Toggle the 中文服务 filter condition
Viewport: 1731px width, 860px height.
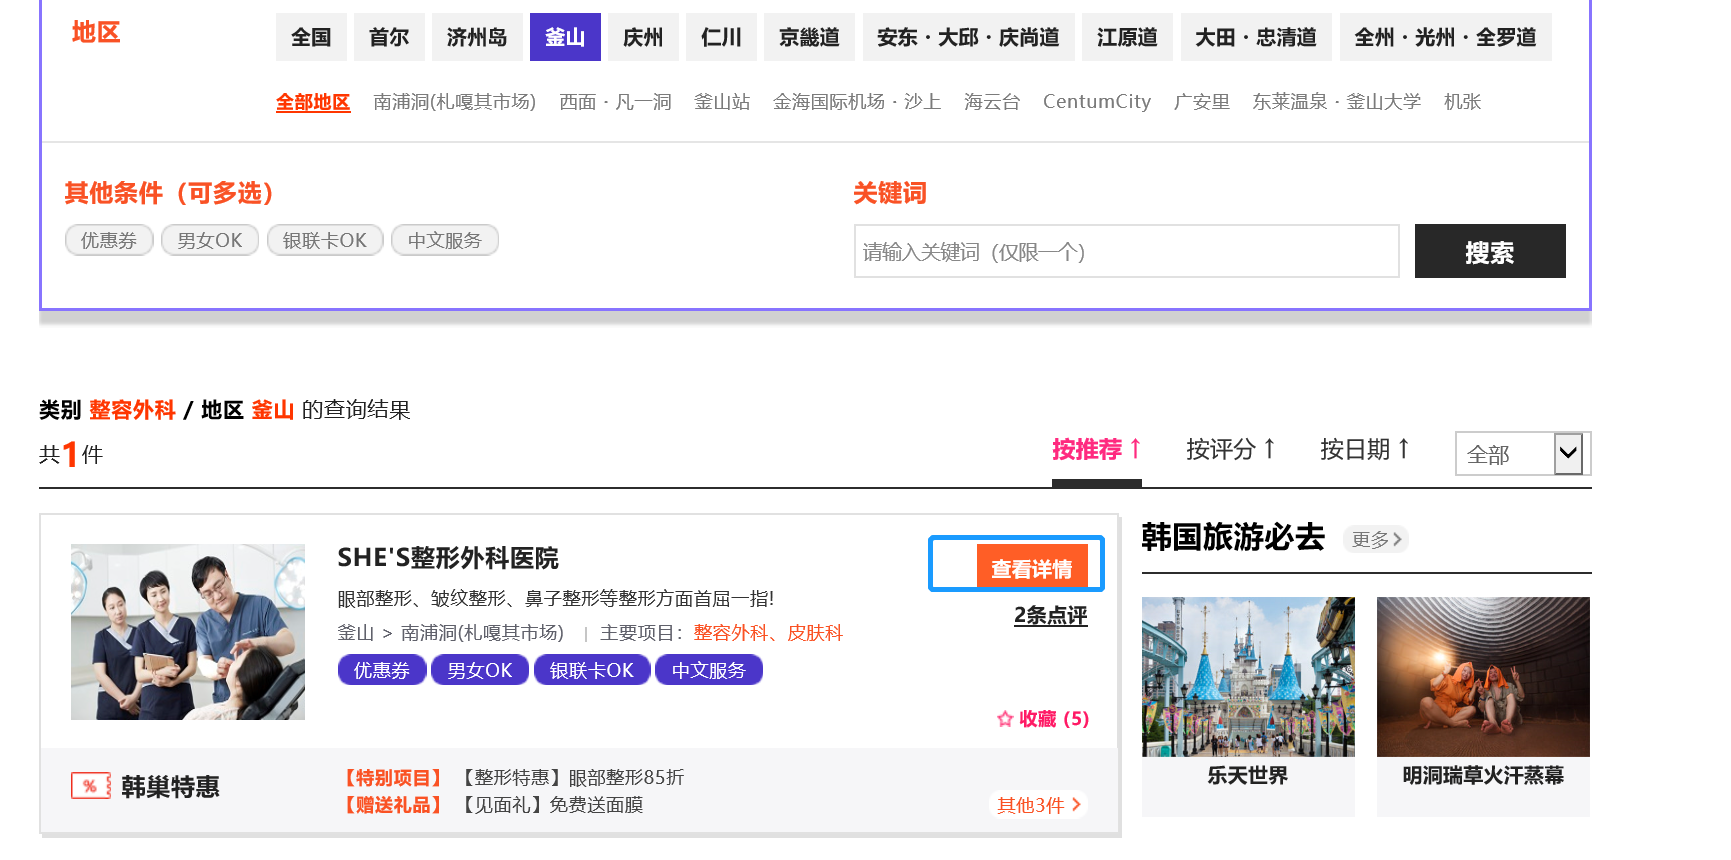(445, 240)
